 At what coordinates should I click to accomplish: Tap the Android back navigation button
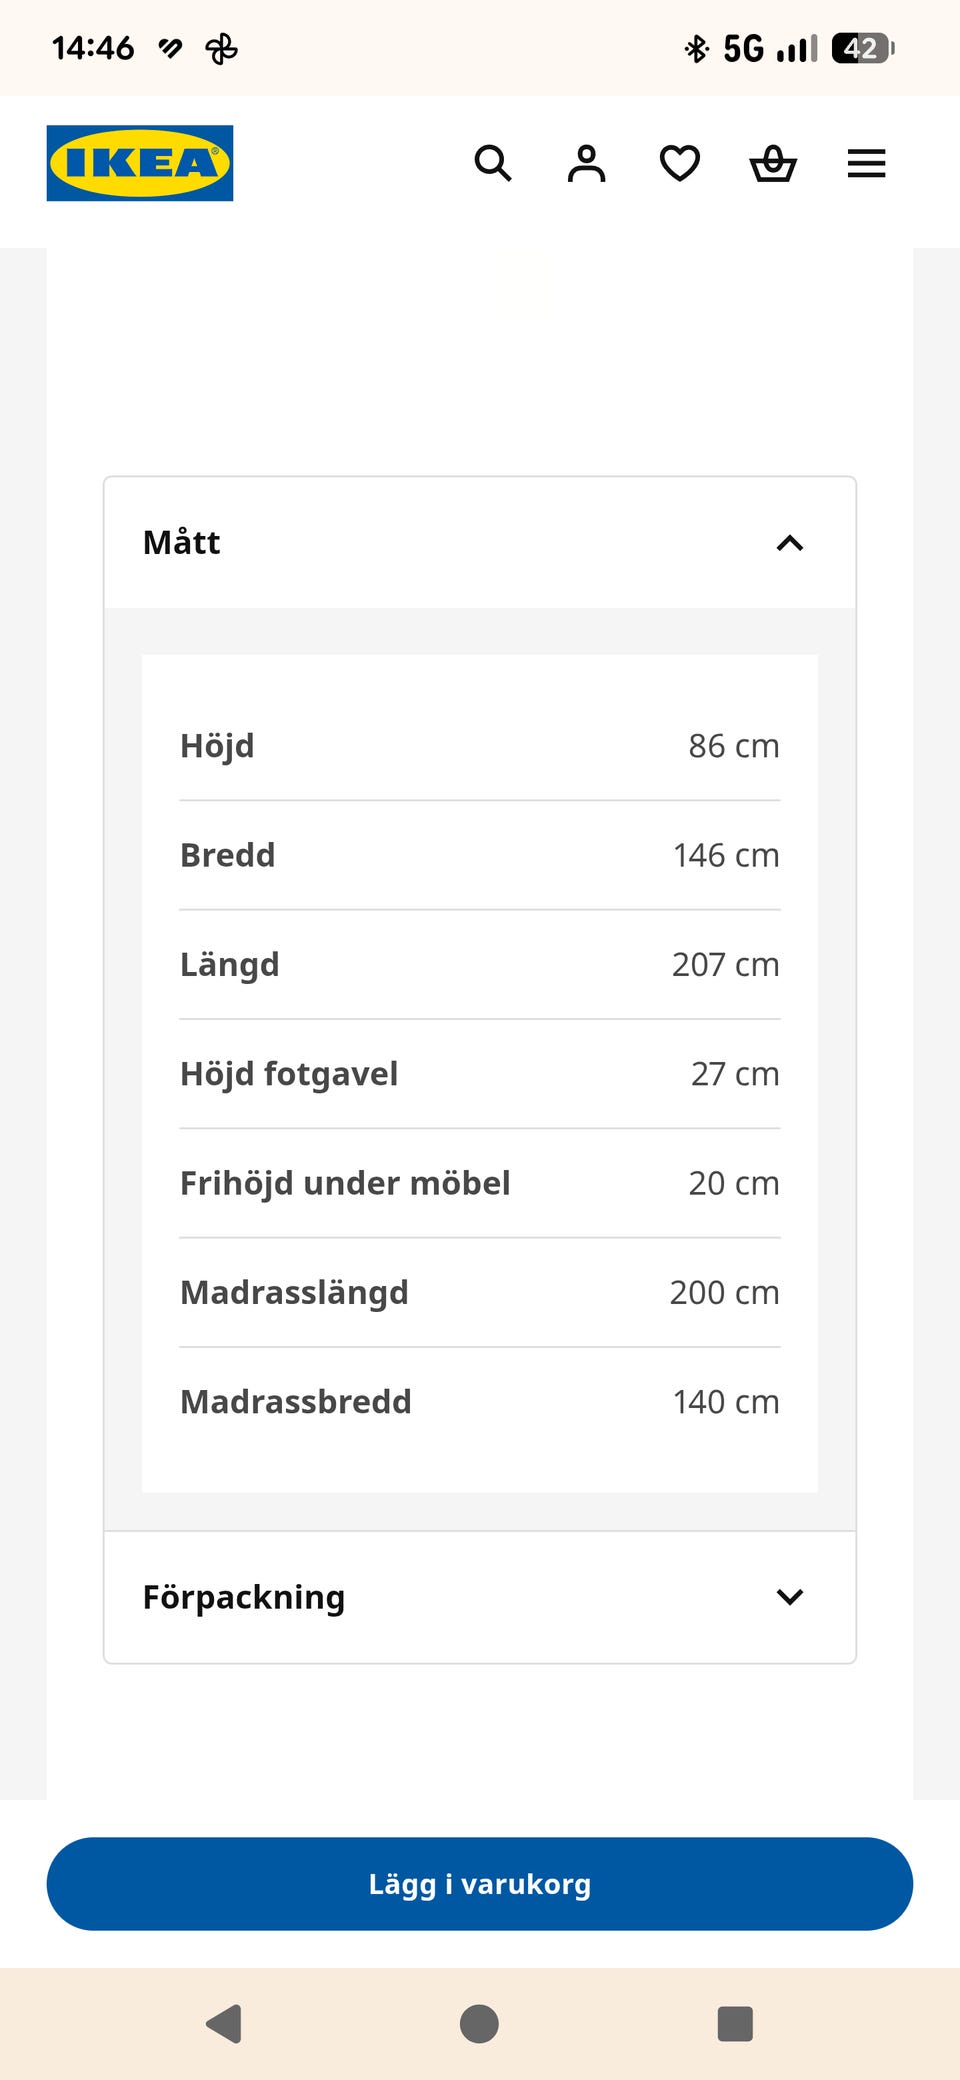pos(224,2024)
